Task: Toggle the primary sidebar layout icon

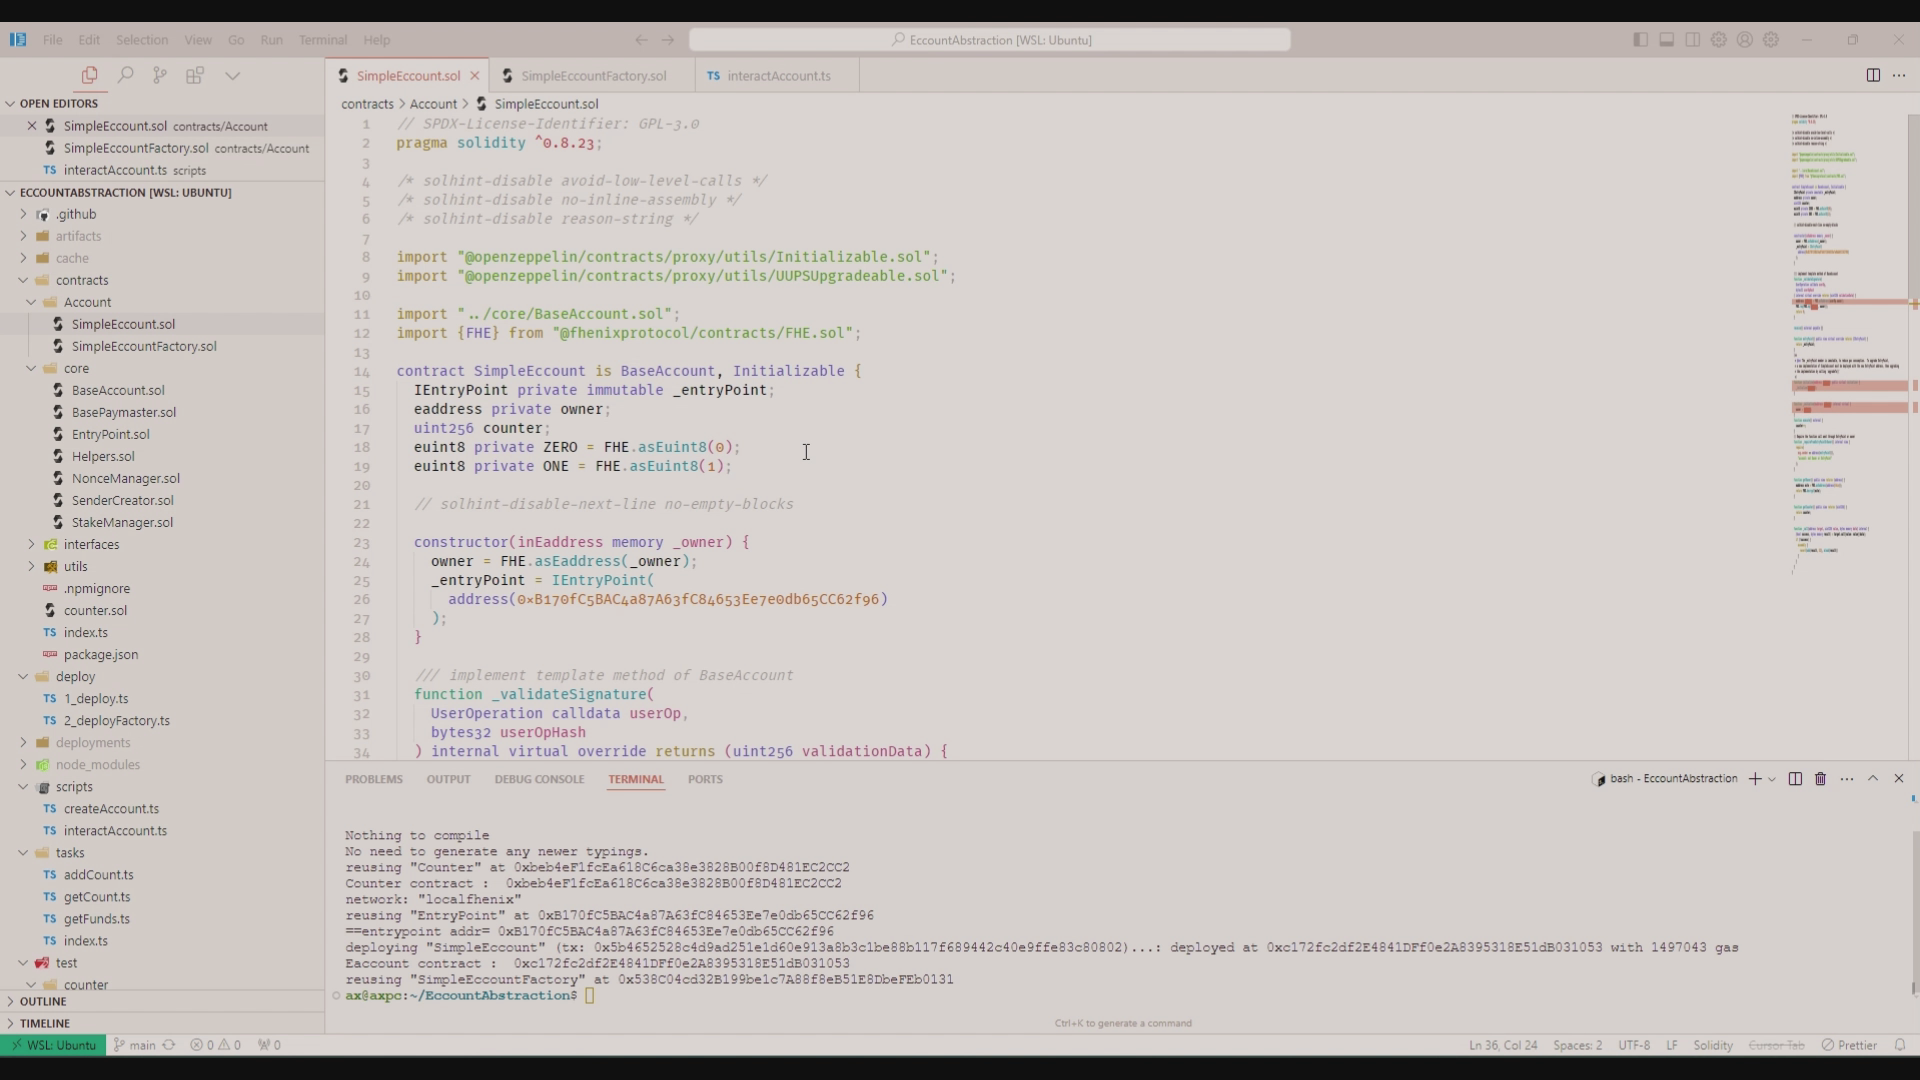Action: (x=1640, y=40)
